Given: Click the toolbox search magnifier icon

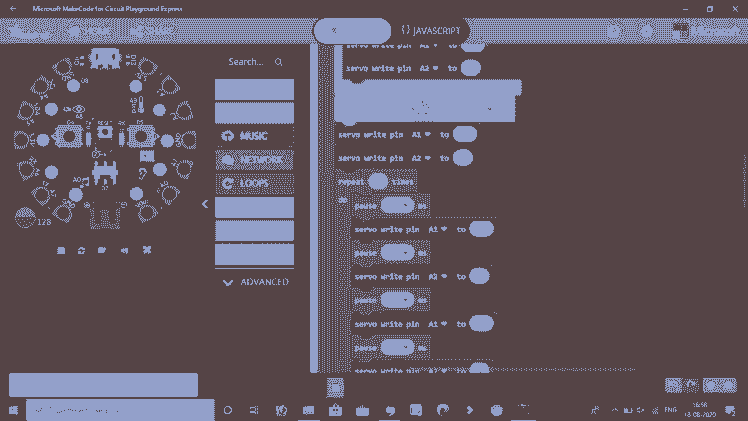Looking at the screenshot, I should point(279,62).
